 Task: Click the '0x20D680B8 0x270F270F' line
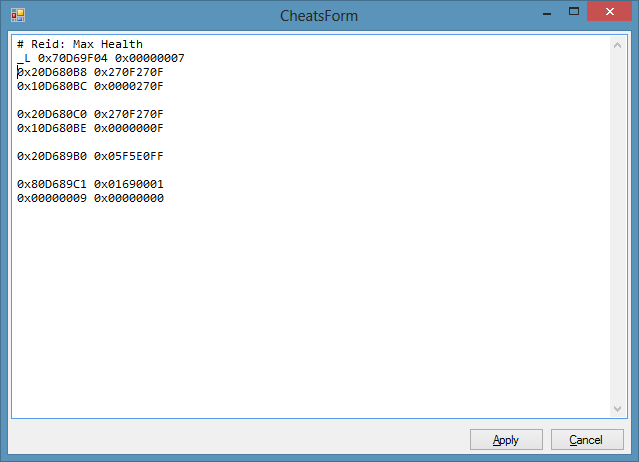click(x=90, y=72)
